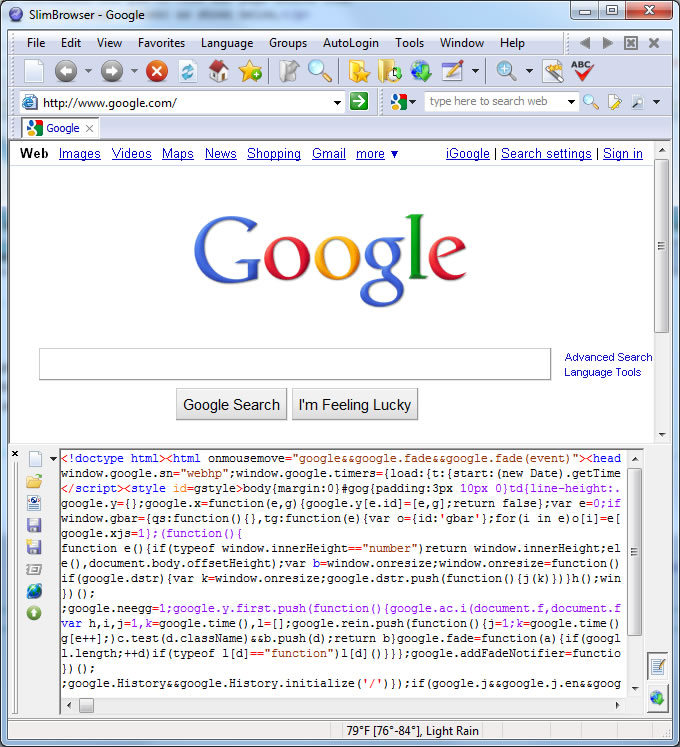
Task: Click the green Go arrow button
Action: click(359, 101)
